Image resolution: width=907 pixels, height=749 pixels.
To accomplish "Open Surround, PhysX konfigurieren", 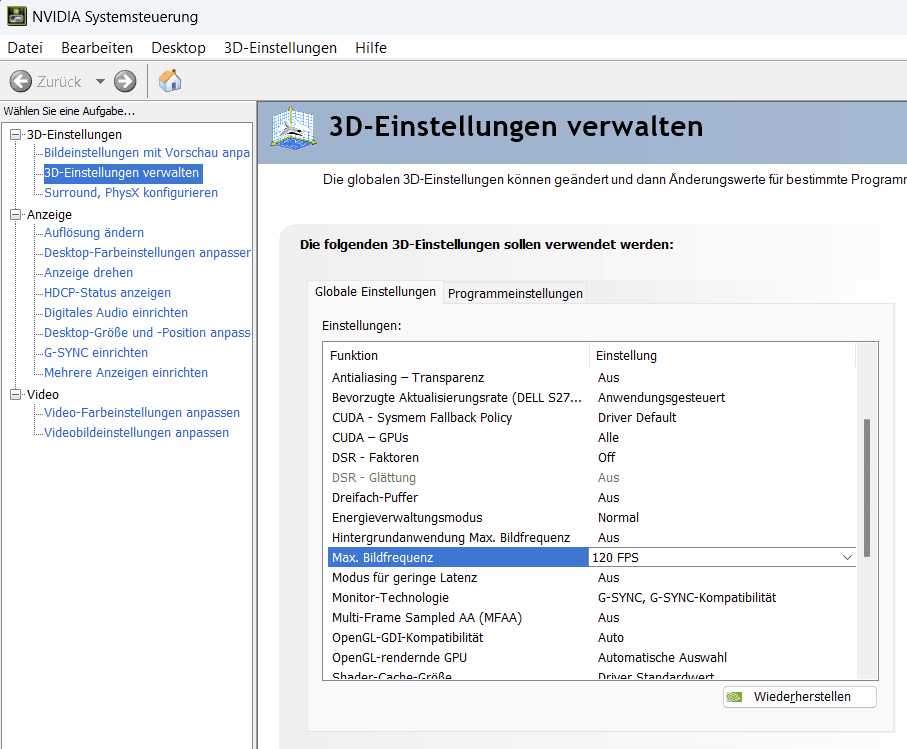I will pos(131,193).
